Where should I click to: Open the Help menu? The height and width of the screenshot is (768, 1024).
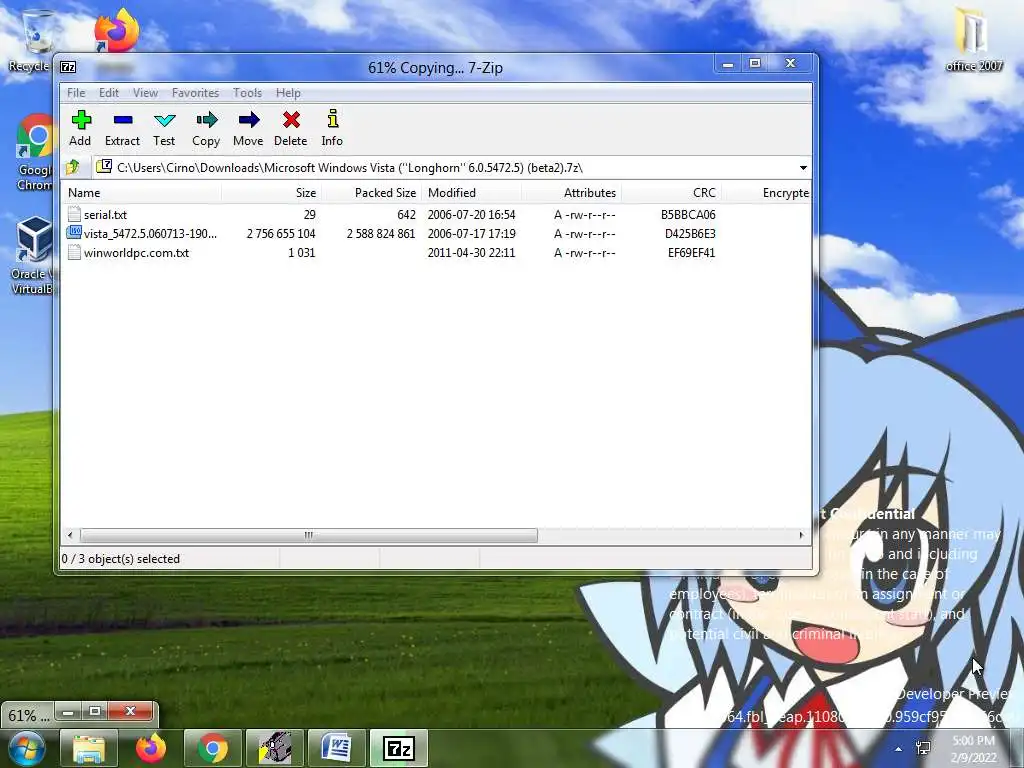pyautogui.click(x=288, y=93)
